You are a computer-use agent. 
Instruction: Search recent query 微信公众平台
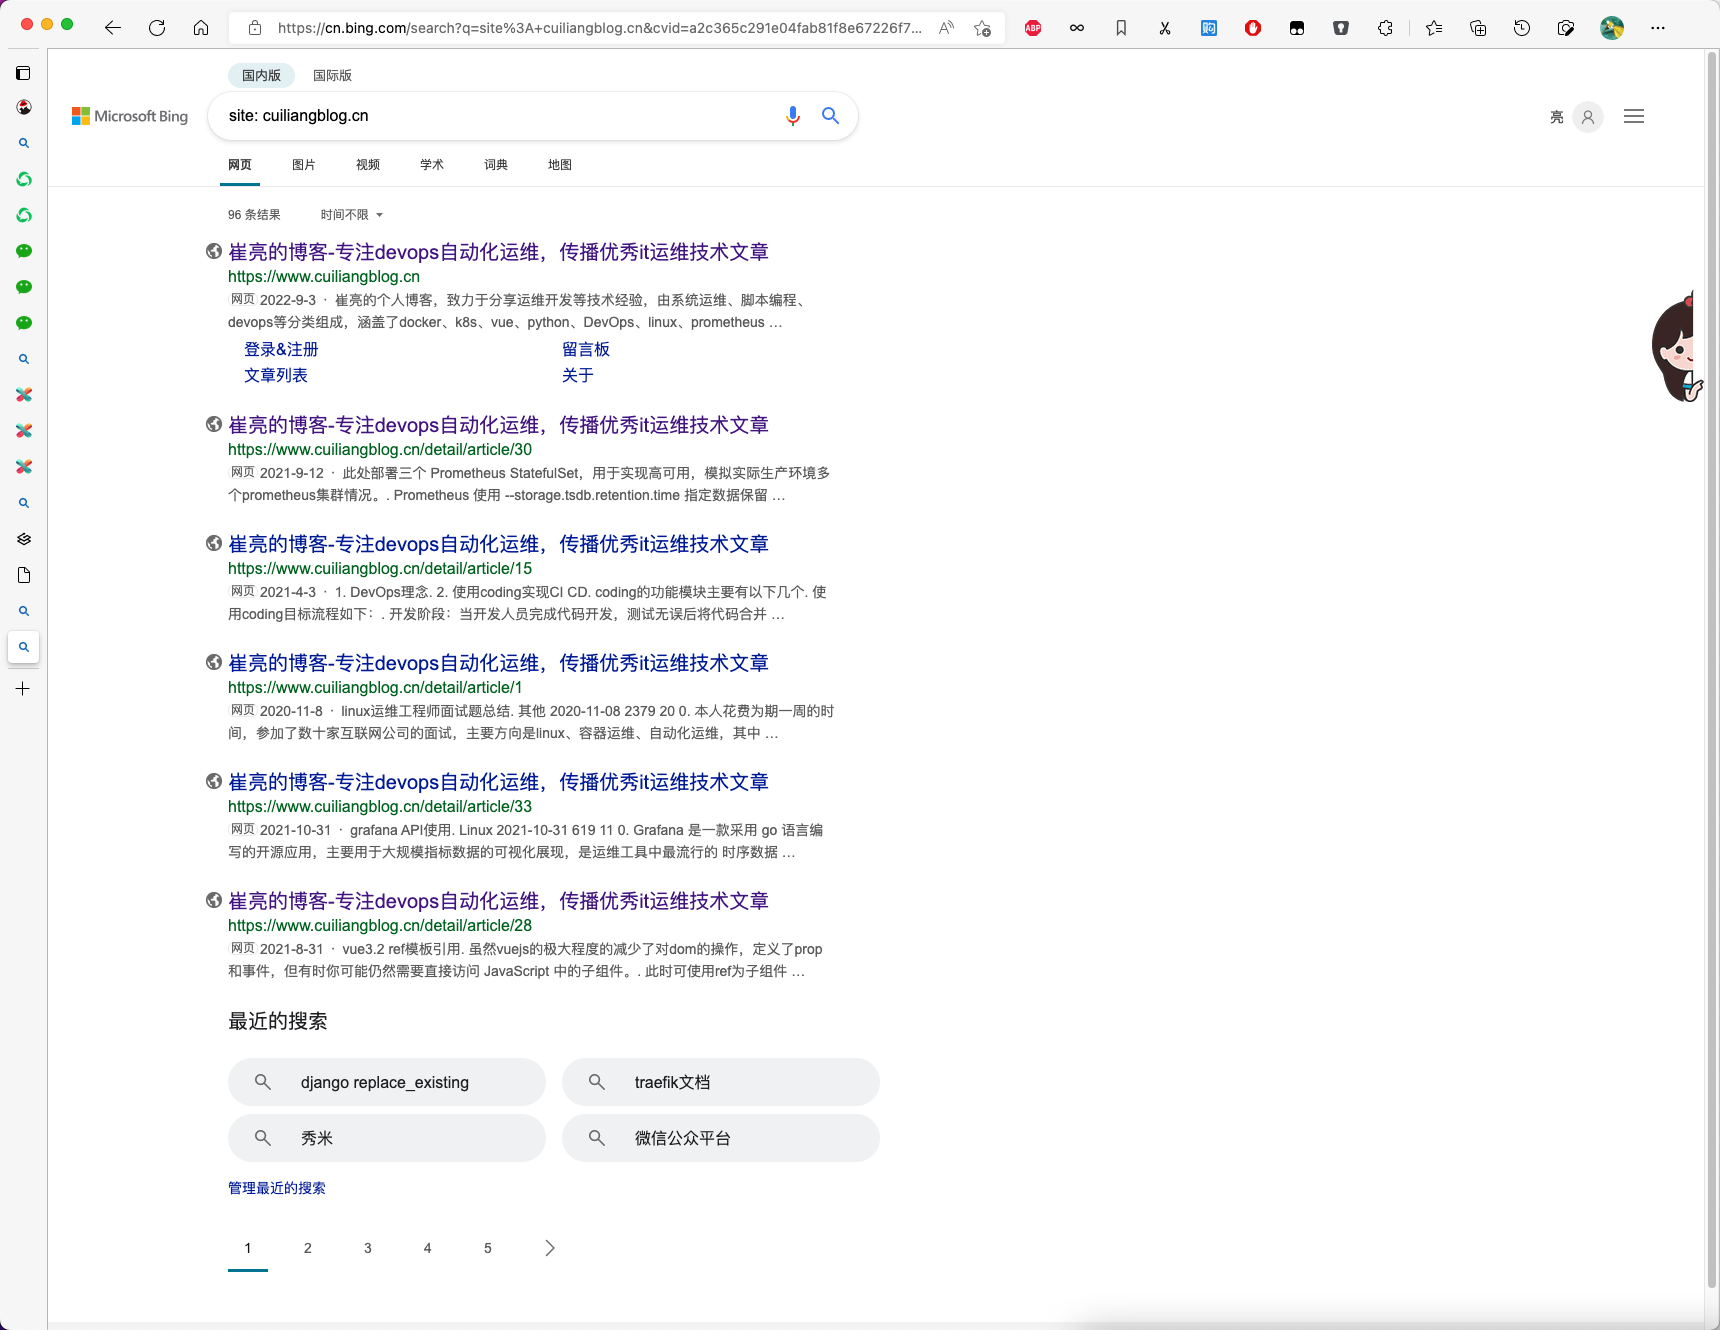(721, 1138)
